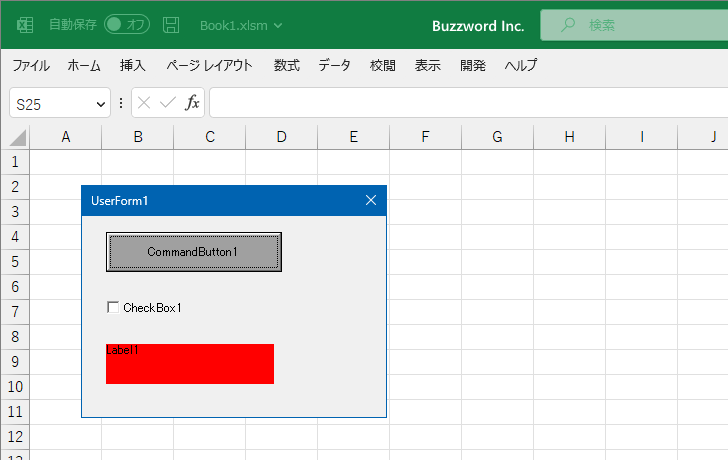Open the 数式 ribbon tab
Screen dimensions: 728x460
pyautogui.click(x=286, y=65)
